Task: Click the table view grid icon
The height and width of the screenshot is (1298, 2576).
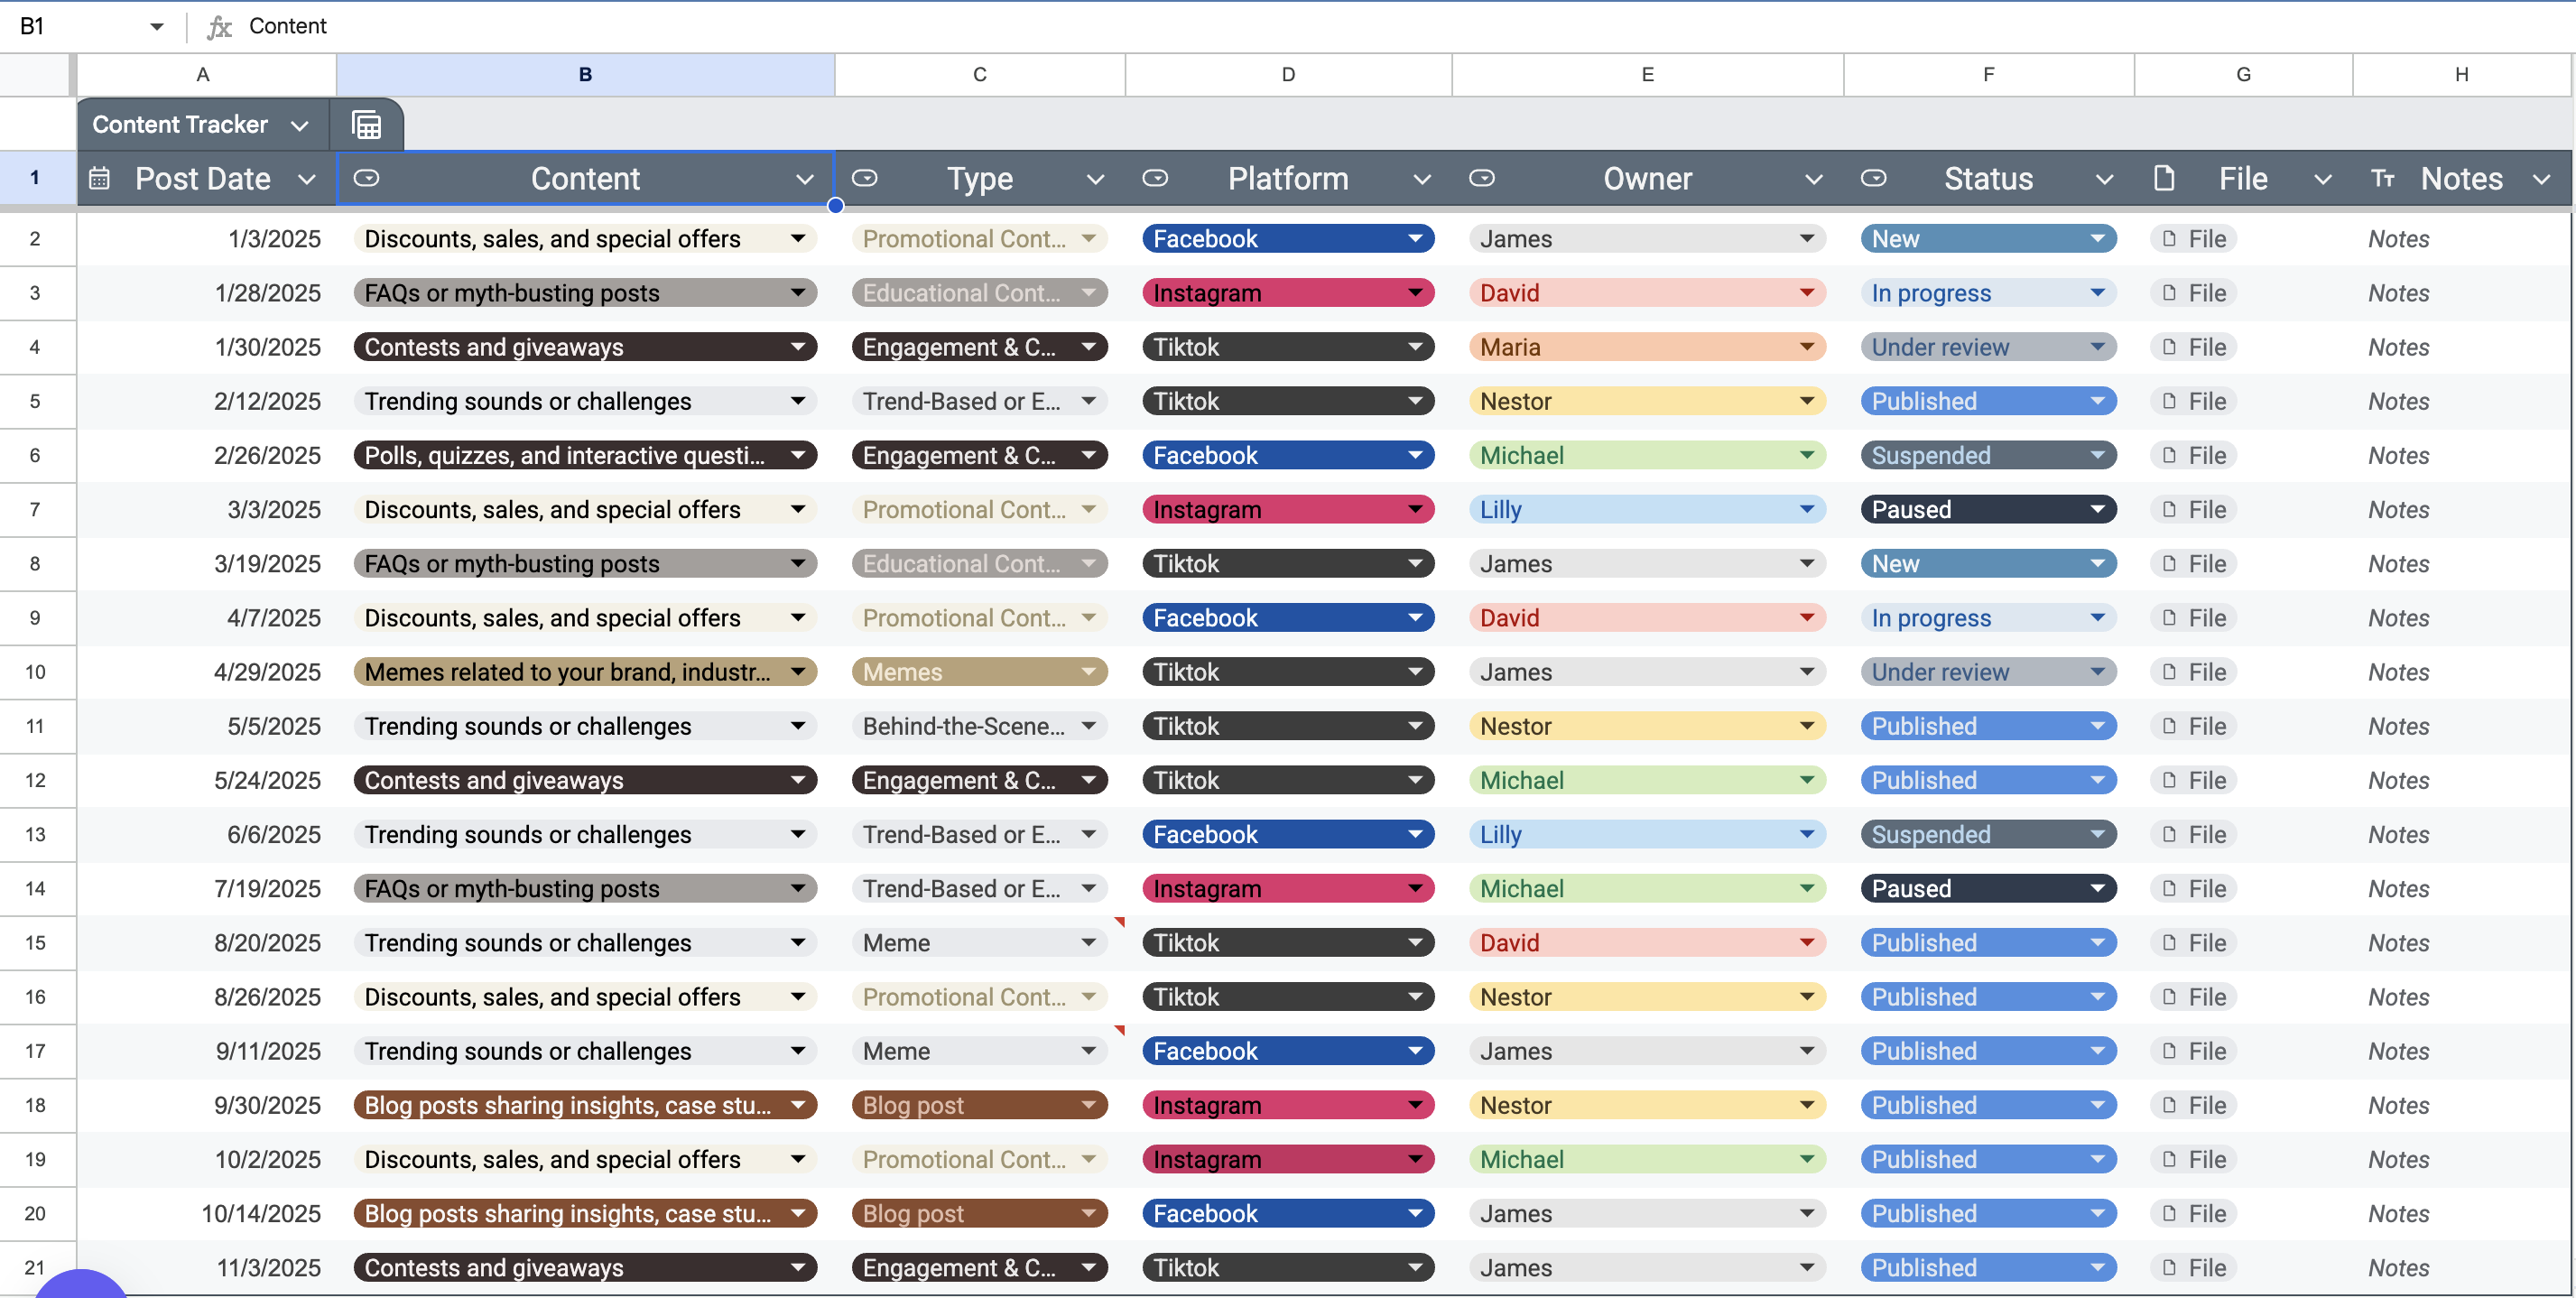Action: click(366, 125)
